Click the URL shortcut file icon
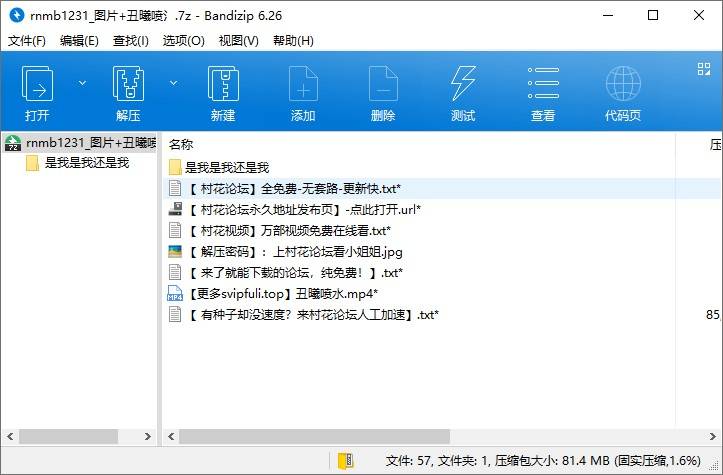723x475 pixels. 175,209
